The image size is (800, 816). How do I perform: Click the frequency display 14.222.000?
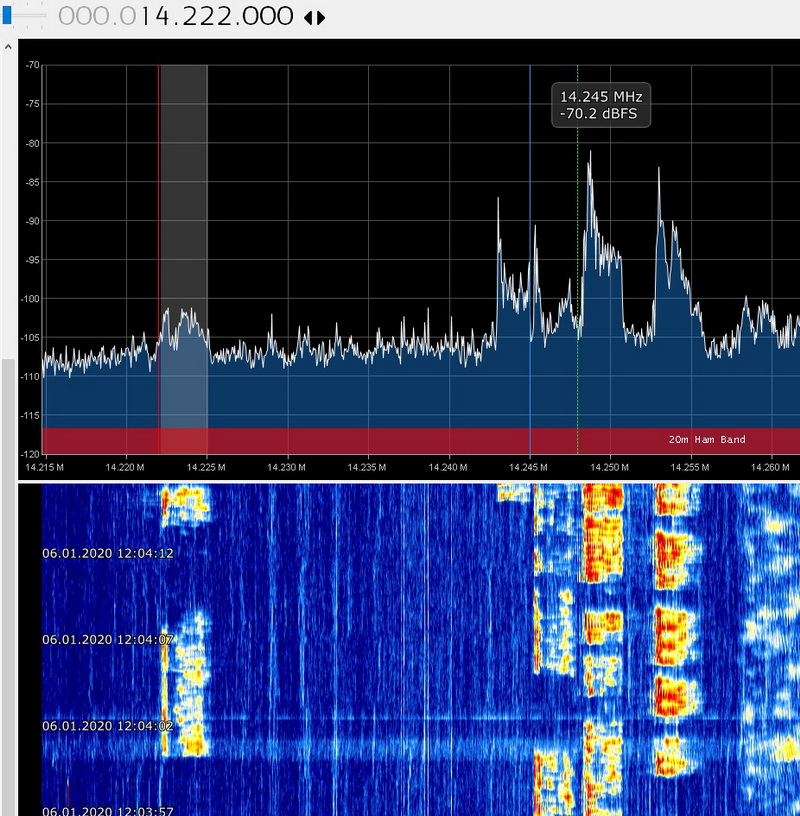point(176,16)
